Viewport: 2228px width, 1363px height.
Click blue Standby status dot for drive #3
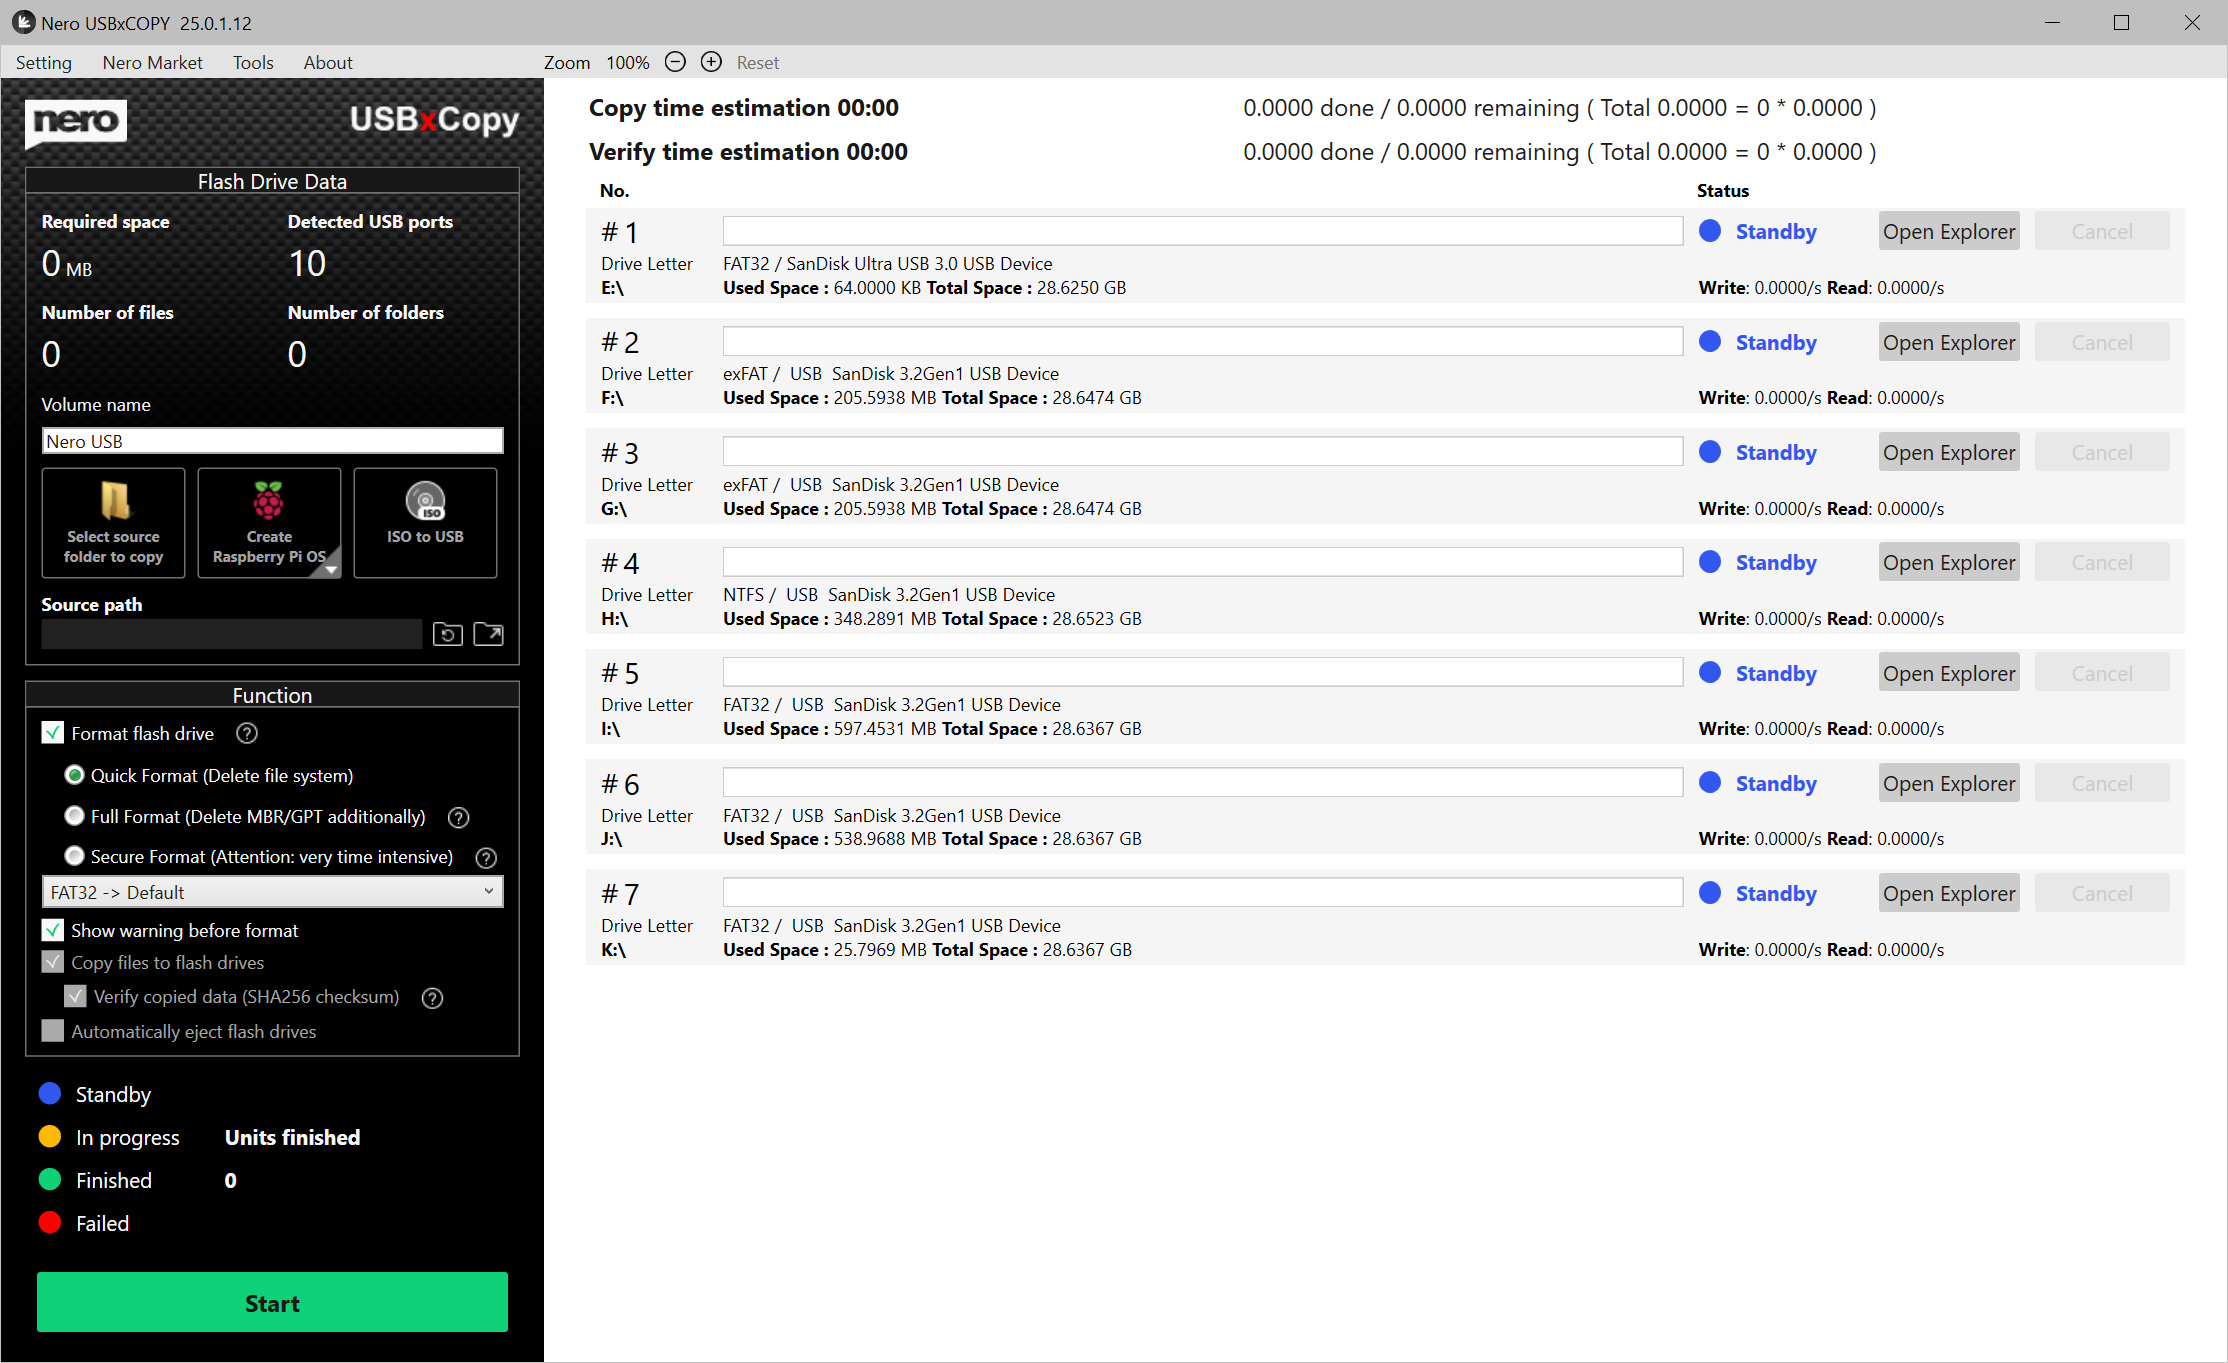click(x=1710, y=452)
